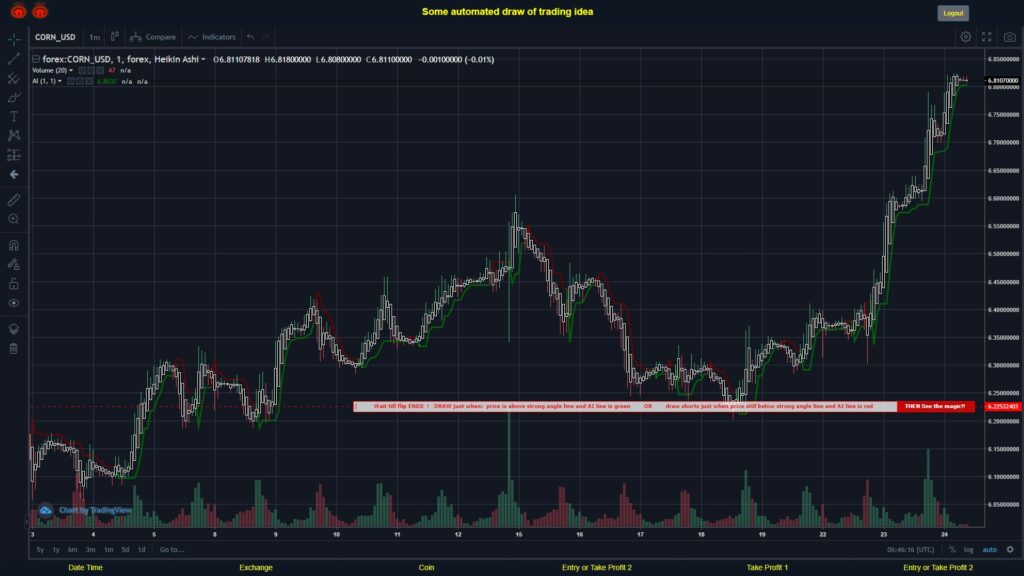Open AI indicator format settings
The height and width of the screenshot is (576, 1024).
click(80, 82)
